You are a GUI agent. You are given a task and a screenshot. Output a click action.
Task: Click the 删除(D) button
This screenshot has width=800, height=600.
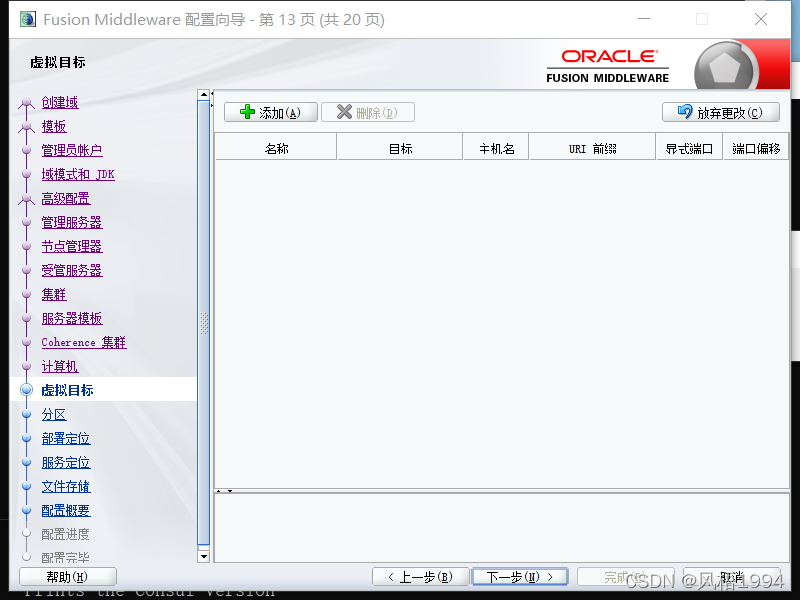tap(368, 112)
